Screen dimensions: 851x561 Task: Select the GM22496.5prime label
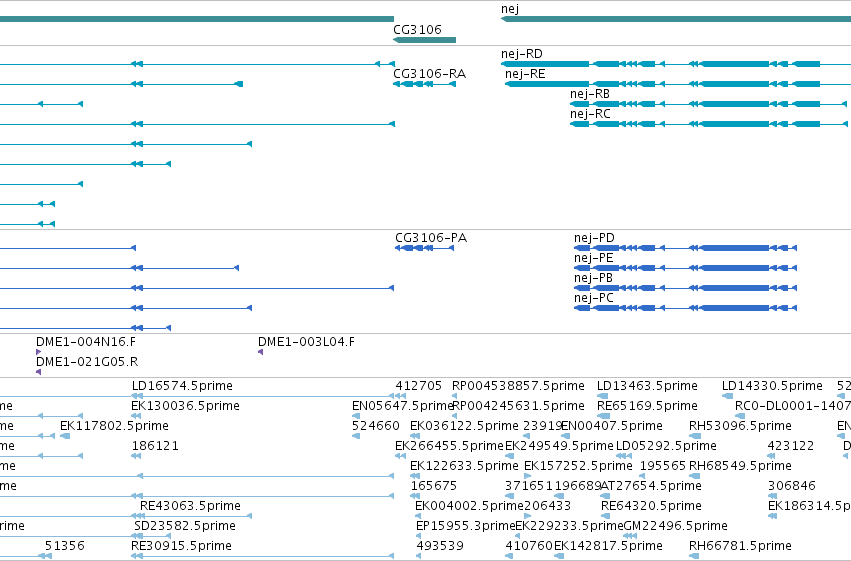[676, 526]
